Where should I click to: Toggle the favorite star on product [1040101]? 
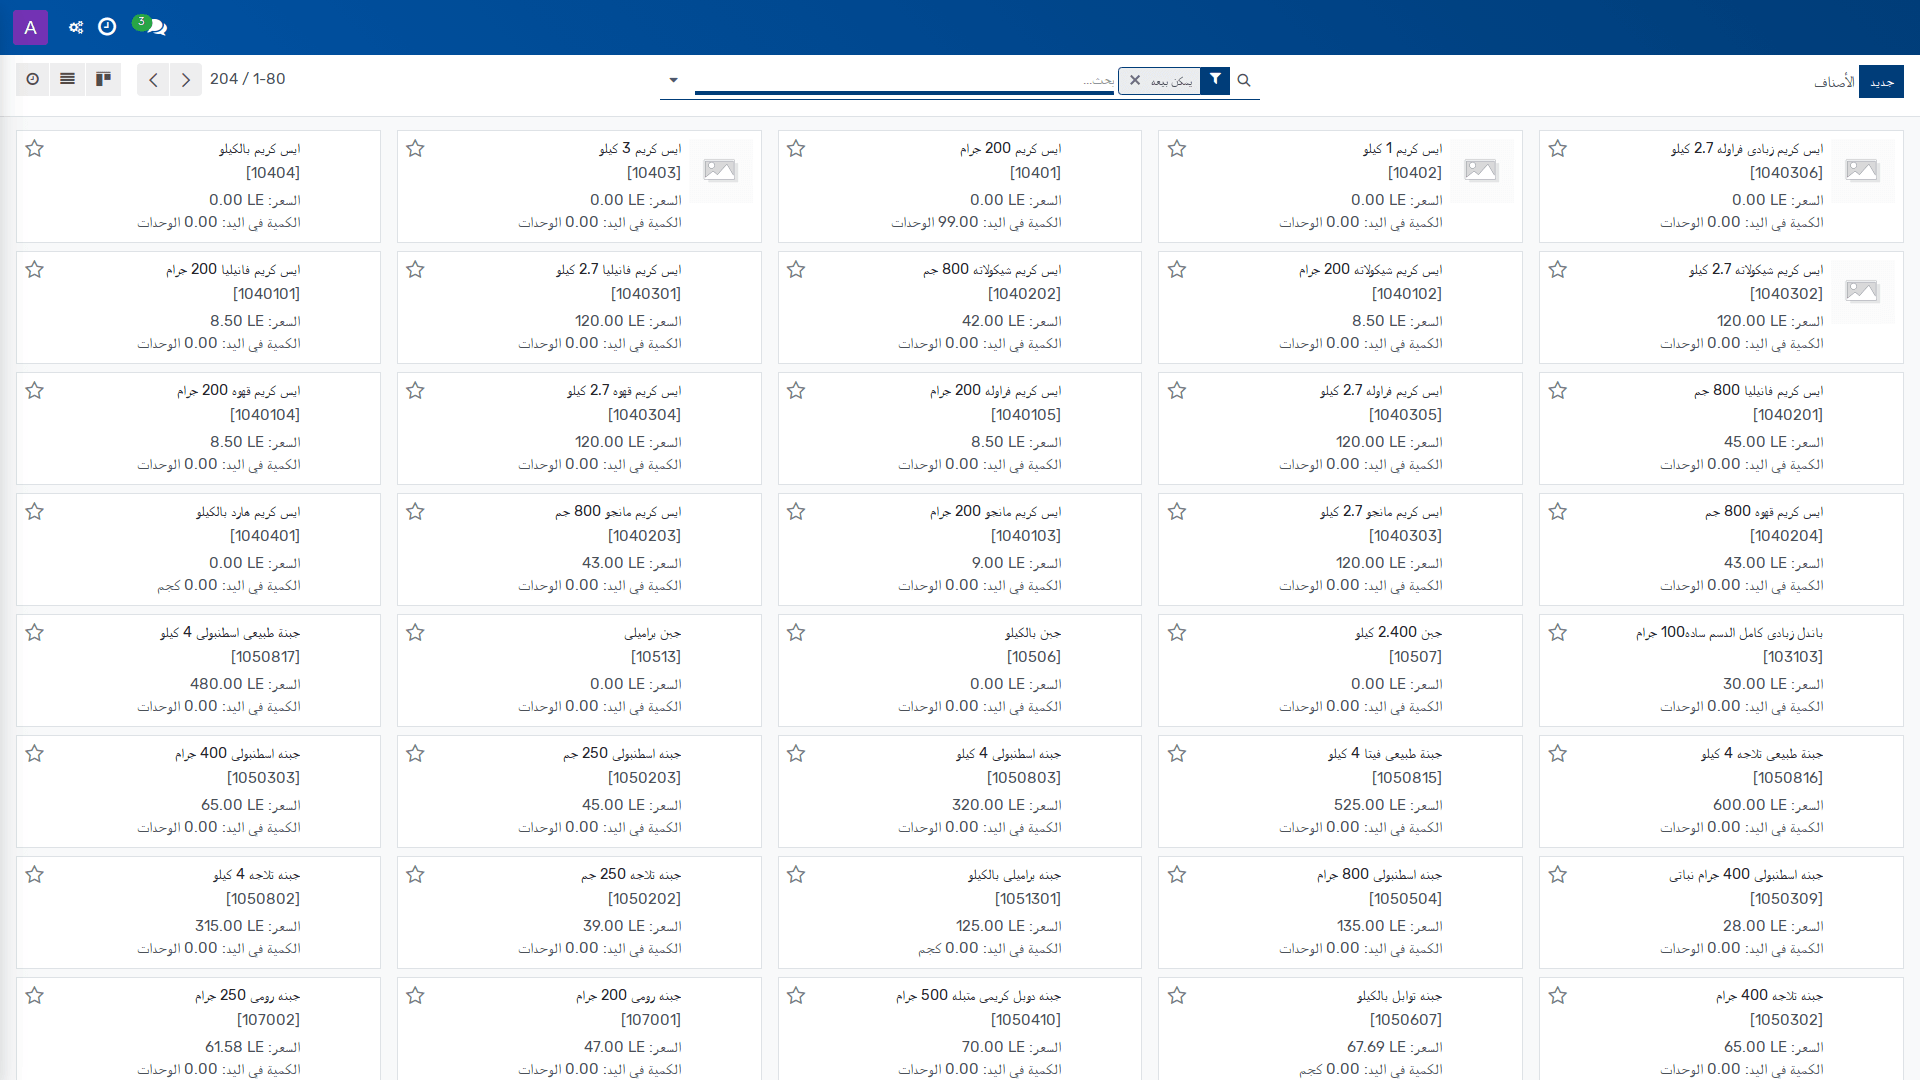click(x=35, y=270)
